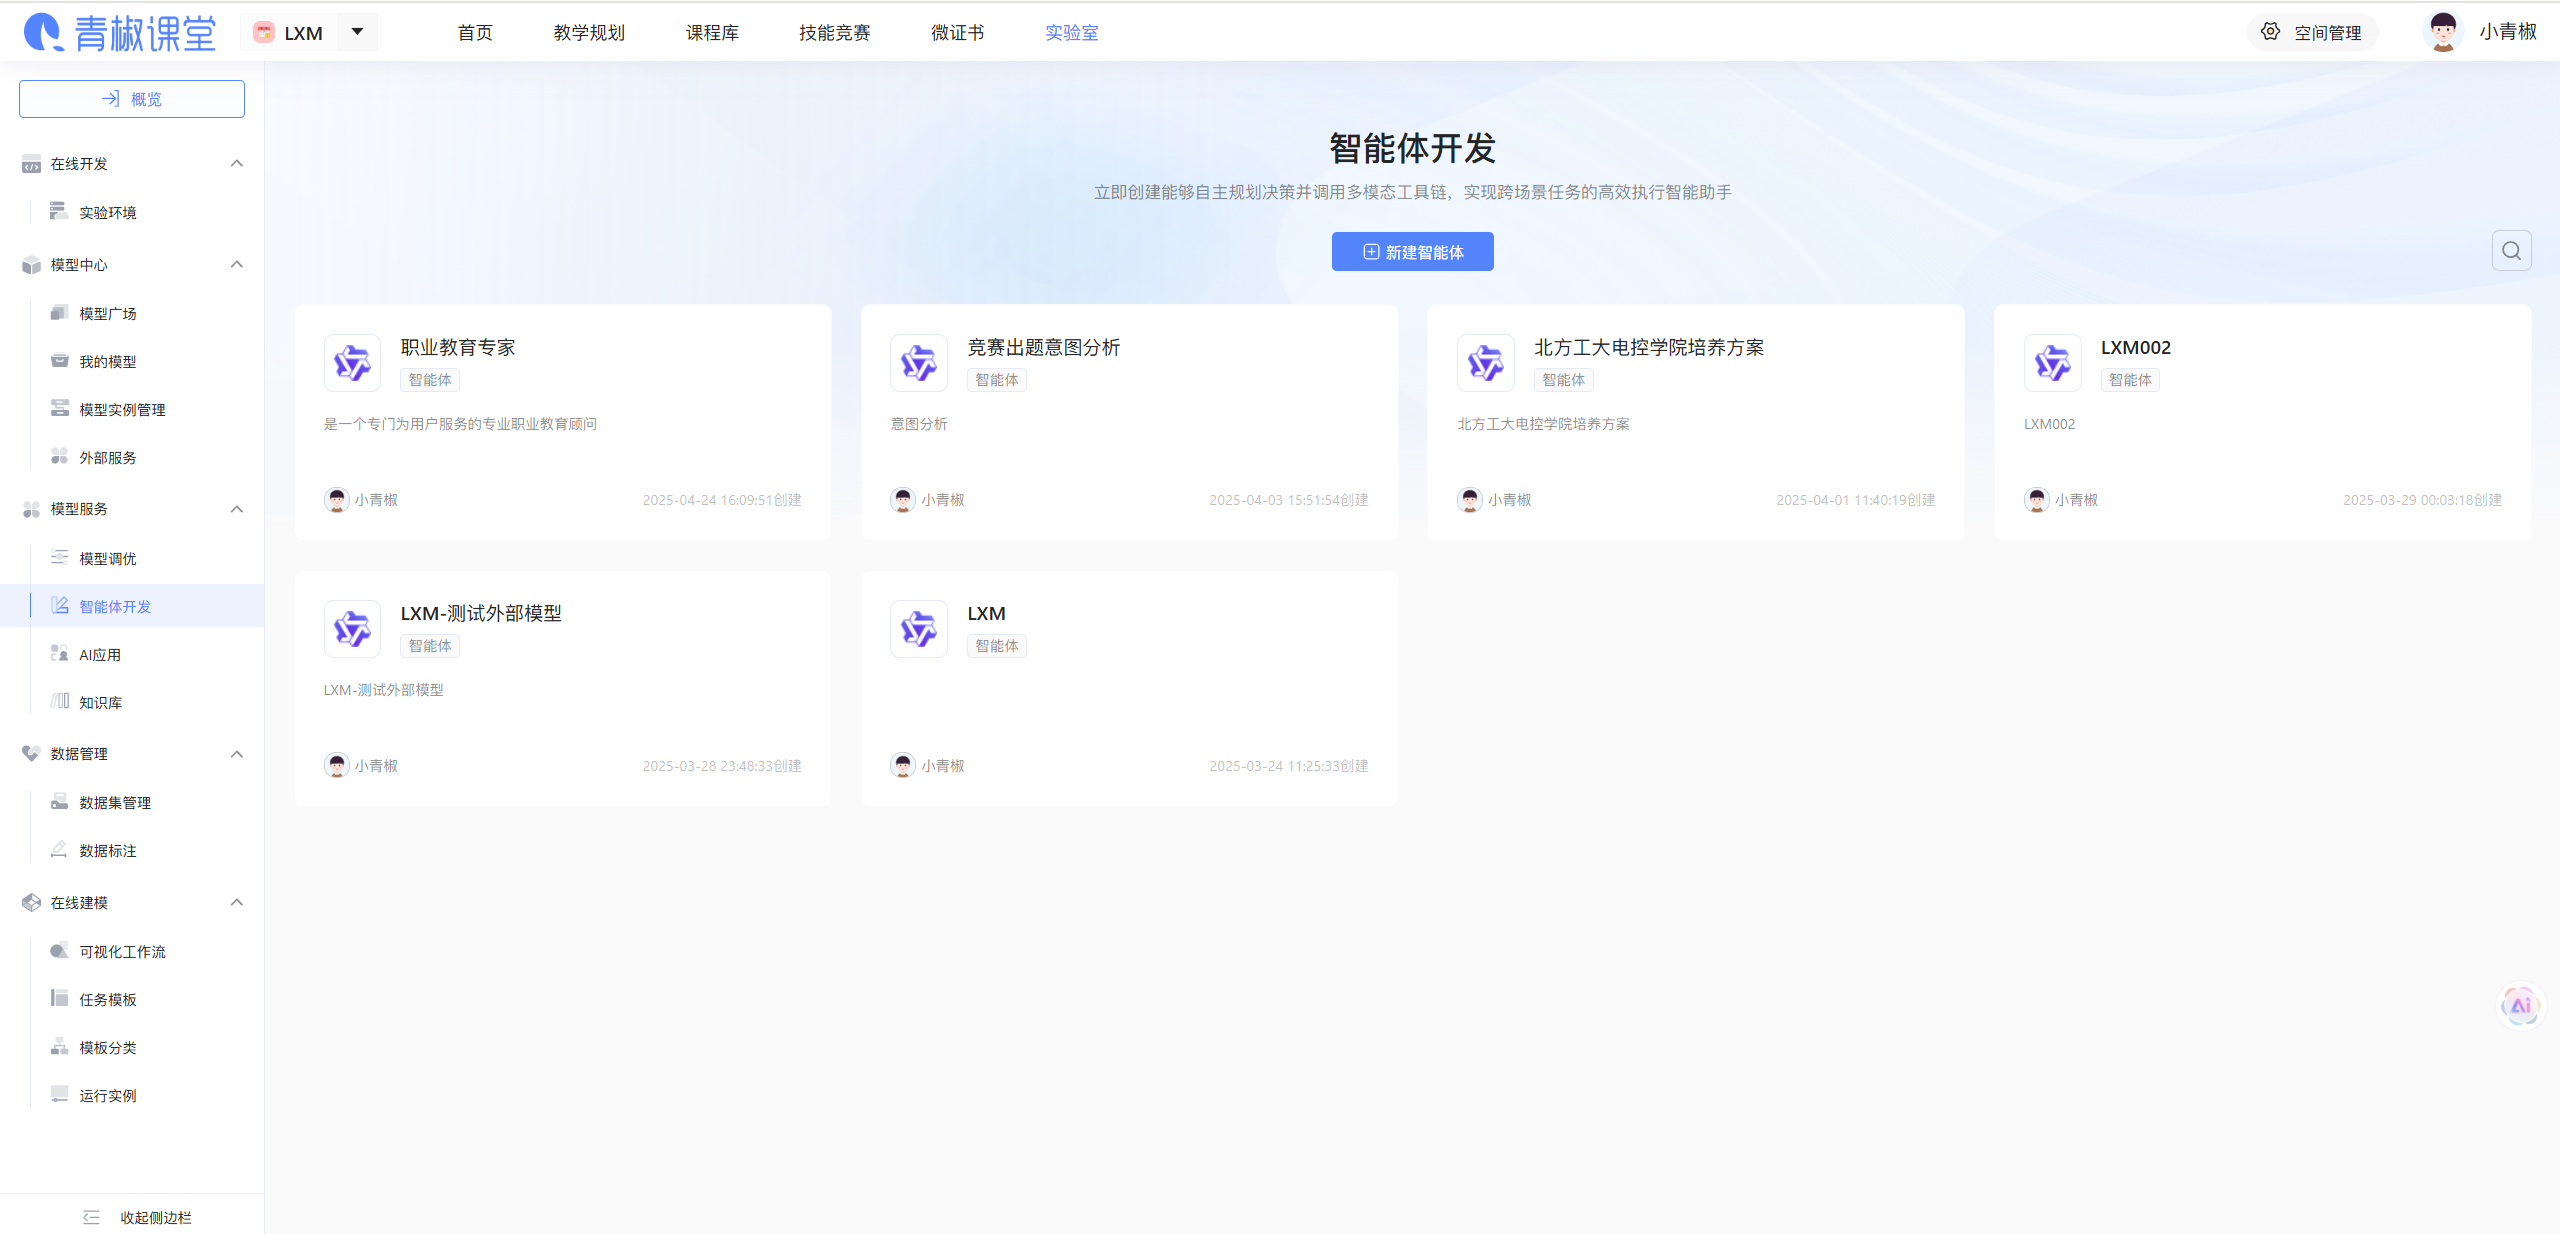
Task: Collapse the 数据管理 section chevron
Action: click(x=237, y=753)
